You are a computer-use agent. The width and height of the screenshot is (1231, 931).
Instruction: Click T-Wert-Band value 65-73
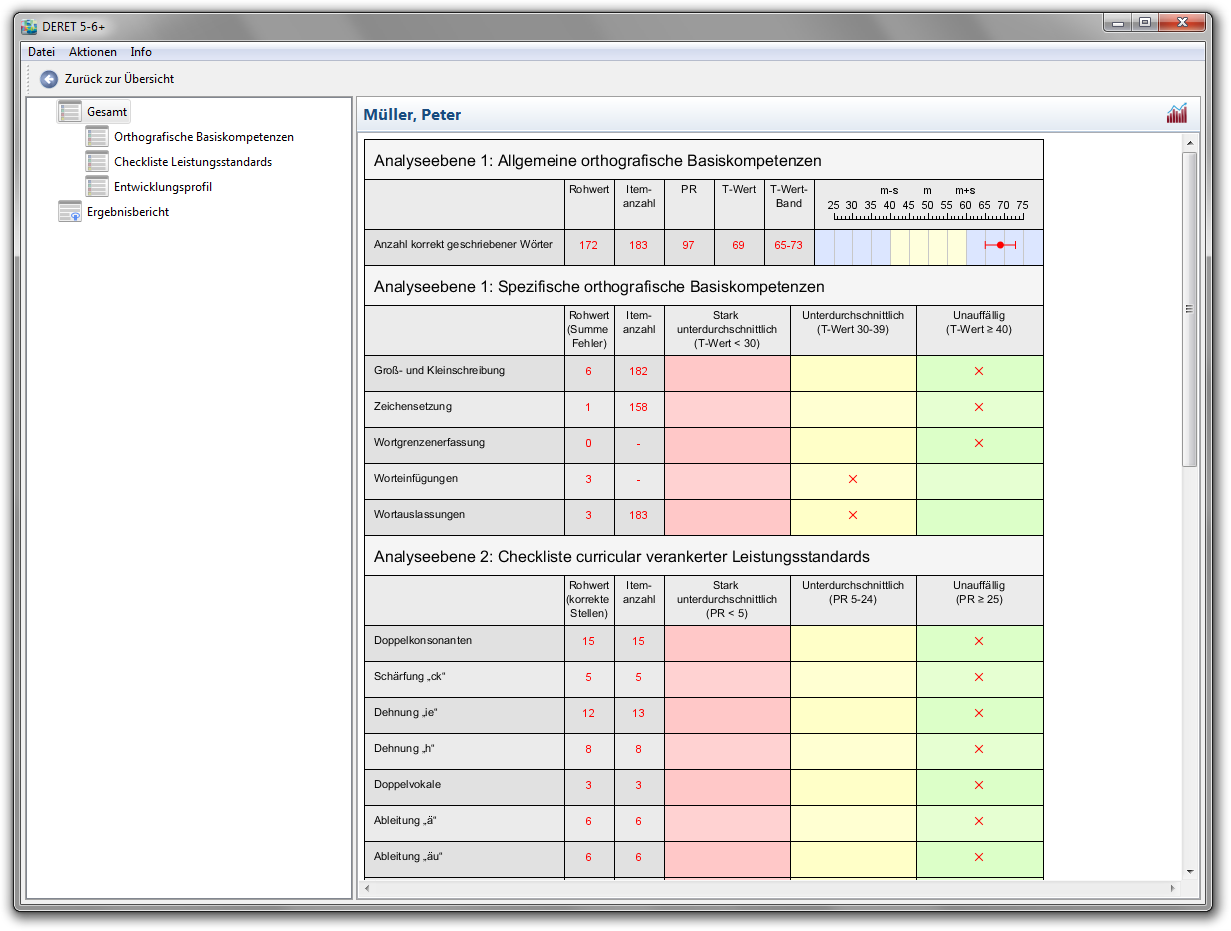coord(788,245)
